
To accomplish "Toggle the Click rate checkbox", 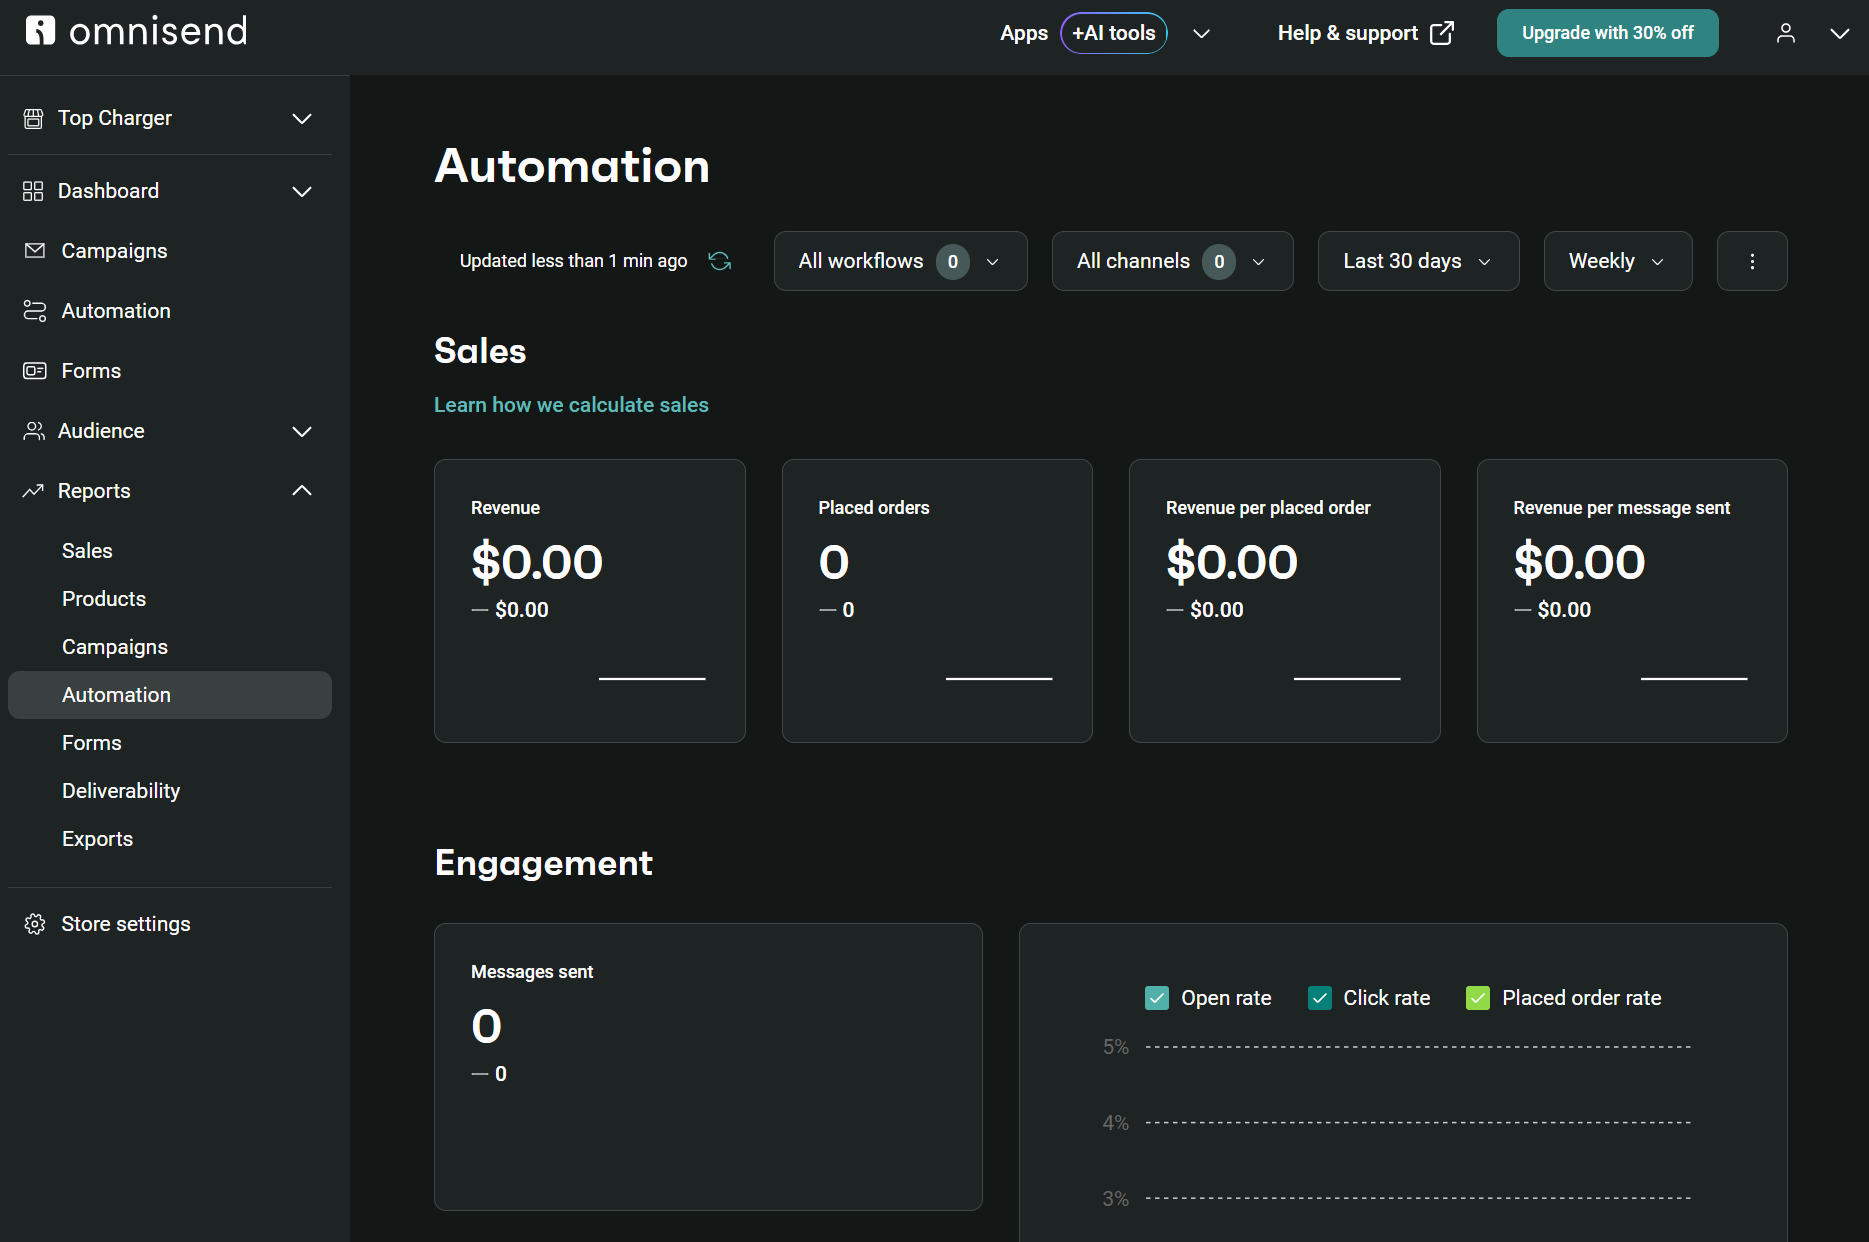I will pyautogui.click(x=1320, y=998).
